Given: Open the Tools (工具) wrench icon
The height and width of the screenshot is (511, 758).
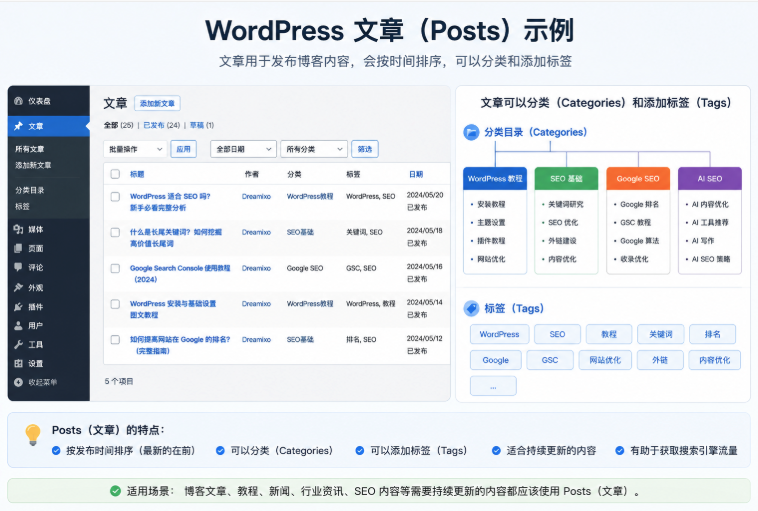Looking at the screenshot, I should click(x=18, y=344).
